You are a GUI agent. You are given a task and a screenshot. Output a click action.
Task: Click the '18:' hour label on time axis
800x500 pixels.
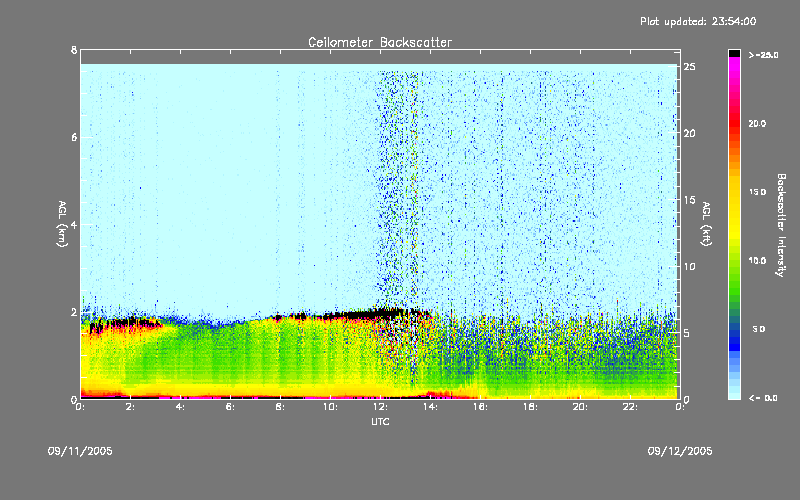[x=530, y=407]
